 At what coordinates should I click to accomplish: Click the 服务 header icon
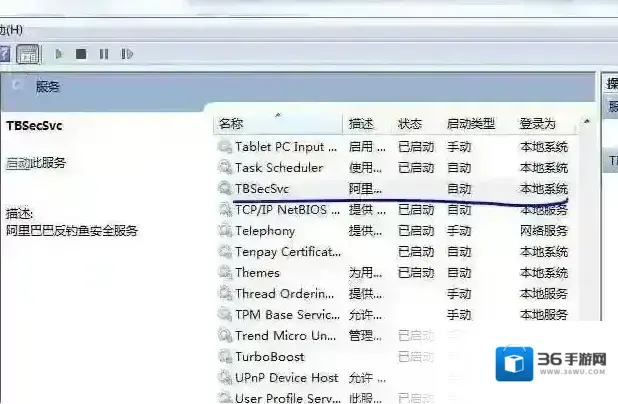[17, 84]
